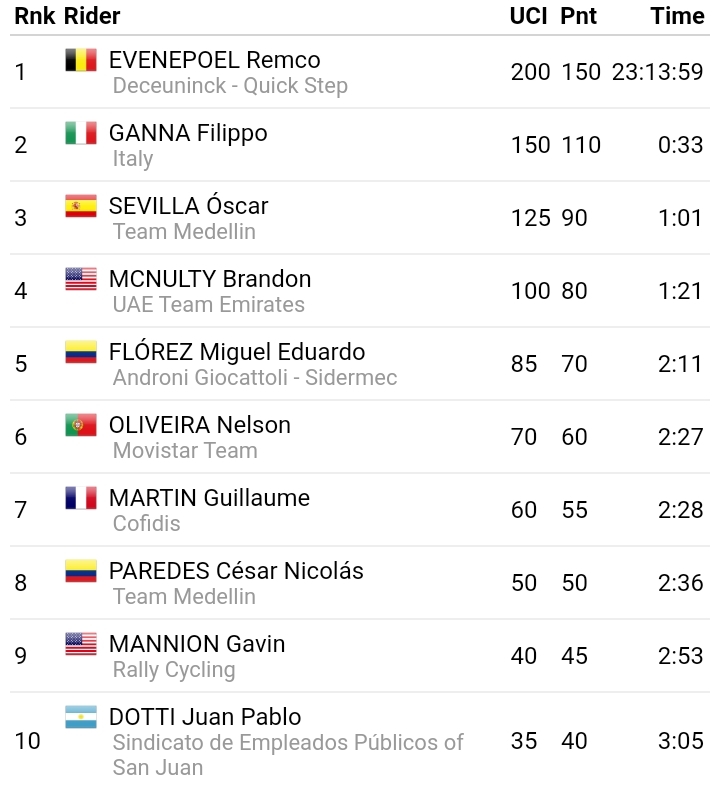Screen dimensions: 720x789
Task: Sort by the UCI column header
Action: (528, 16)
